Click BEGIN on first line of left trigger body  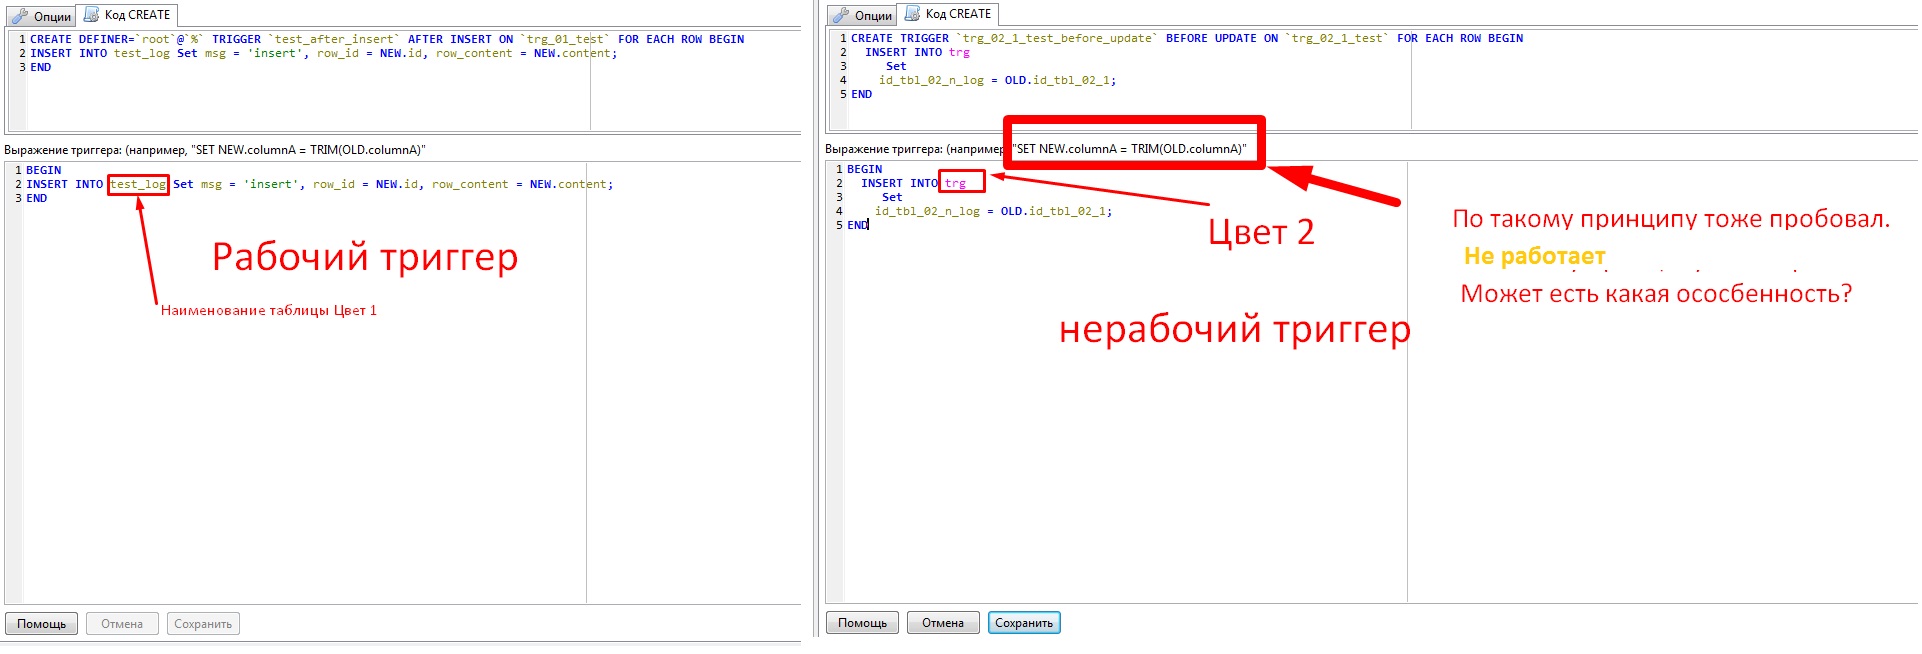(43, 170)
